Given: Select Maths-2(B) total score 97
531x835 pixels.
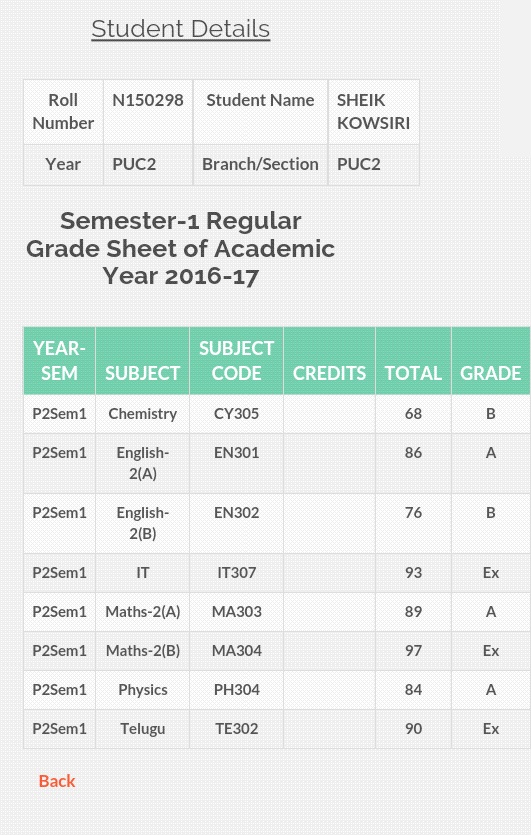Looking at the screenshot, I should 413,650.
